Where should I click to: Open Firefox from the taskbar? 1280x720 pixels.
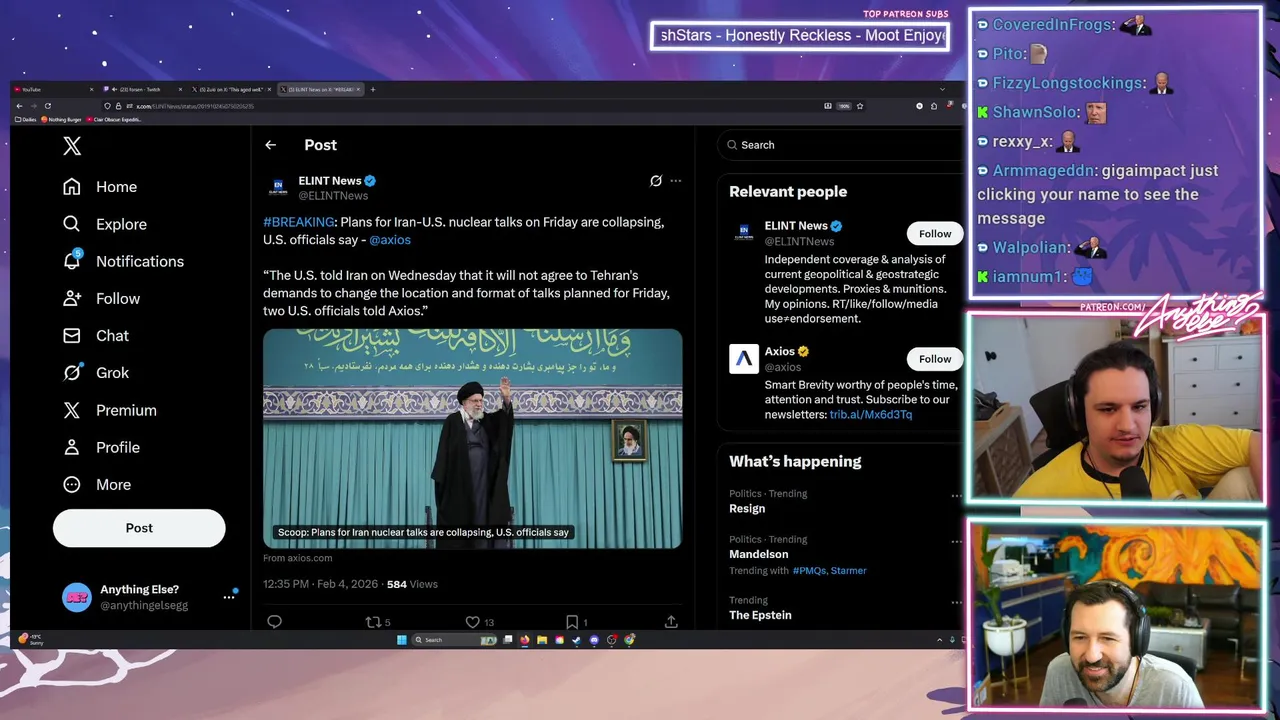524,640
